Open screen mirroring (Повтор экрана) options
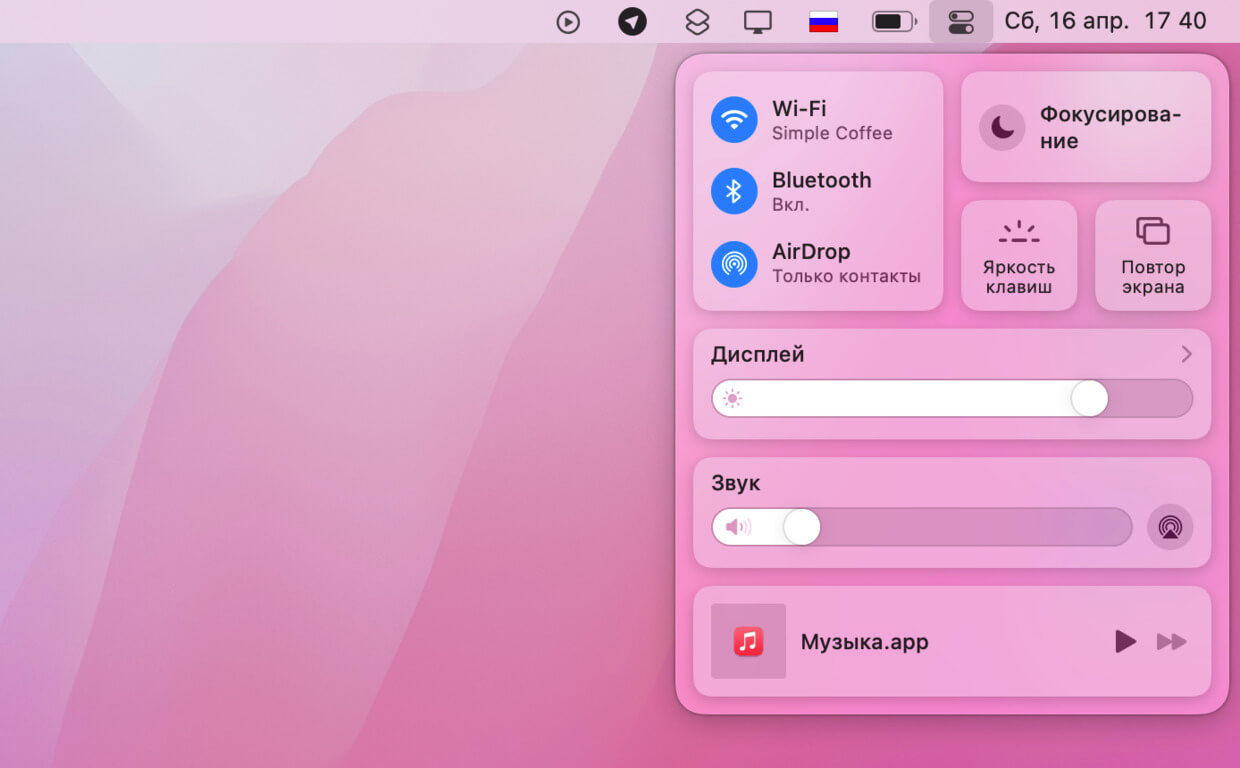 click(x=1152, y=256)
